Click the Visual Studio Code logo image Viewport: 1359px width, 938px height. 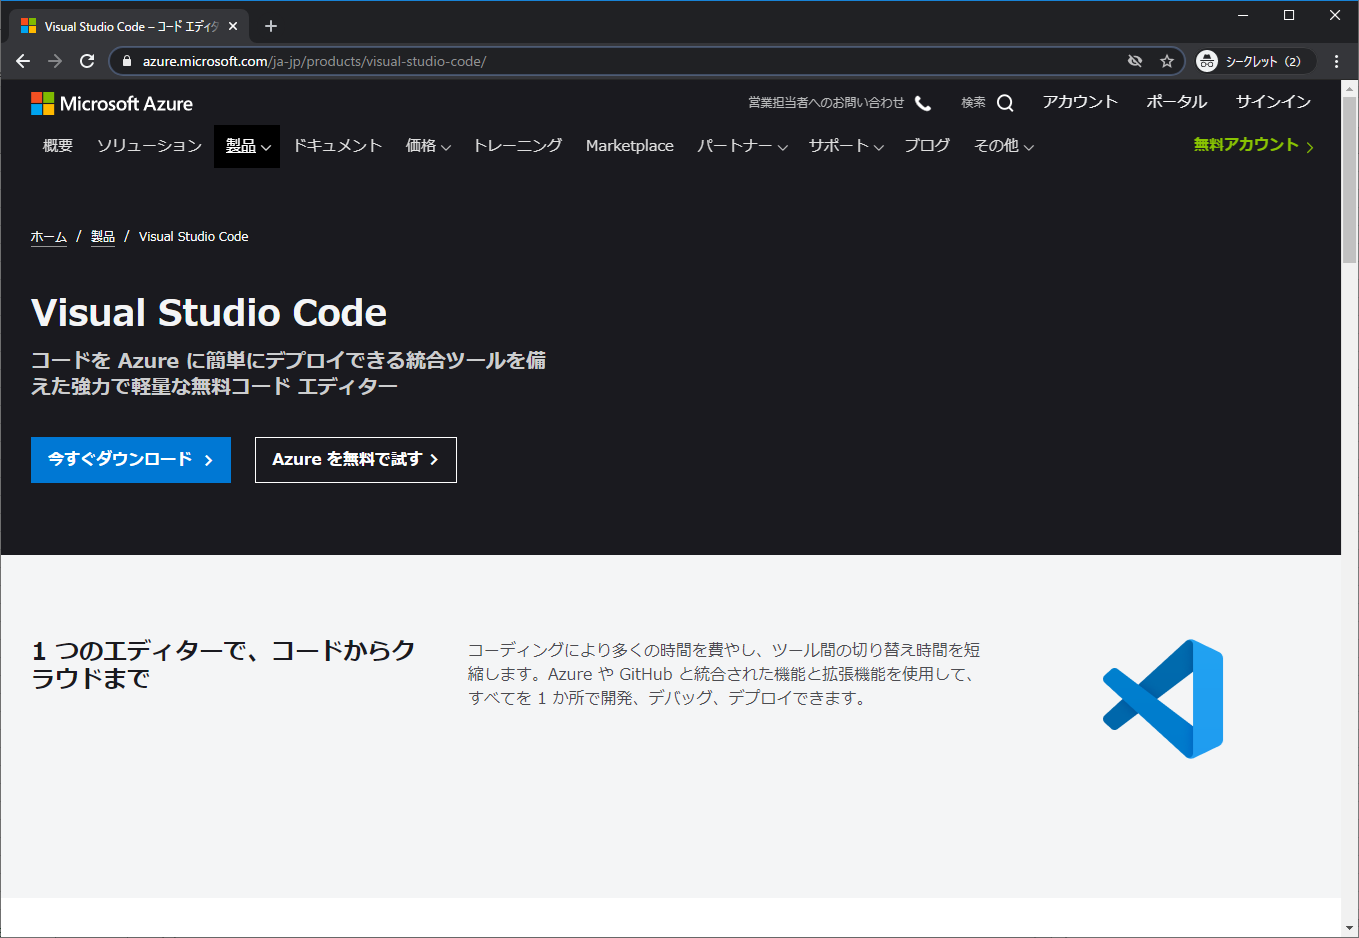point(1163,698)
